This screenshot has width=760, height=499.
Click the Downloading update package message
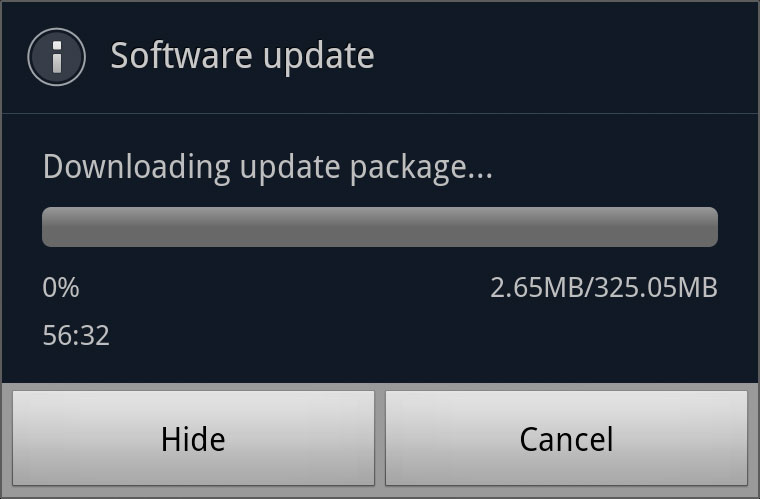coord(268,168)
